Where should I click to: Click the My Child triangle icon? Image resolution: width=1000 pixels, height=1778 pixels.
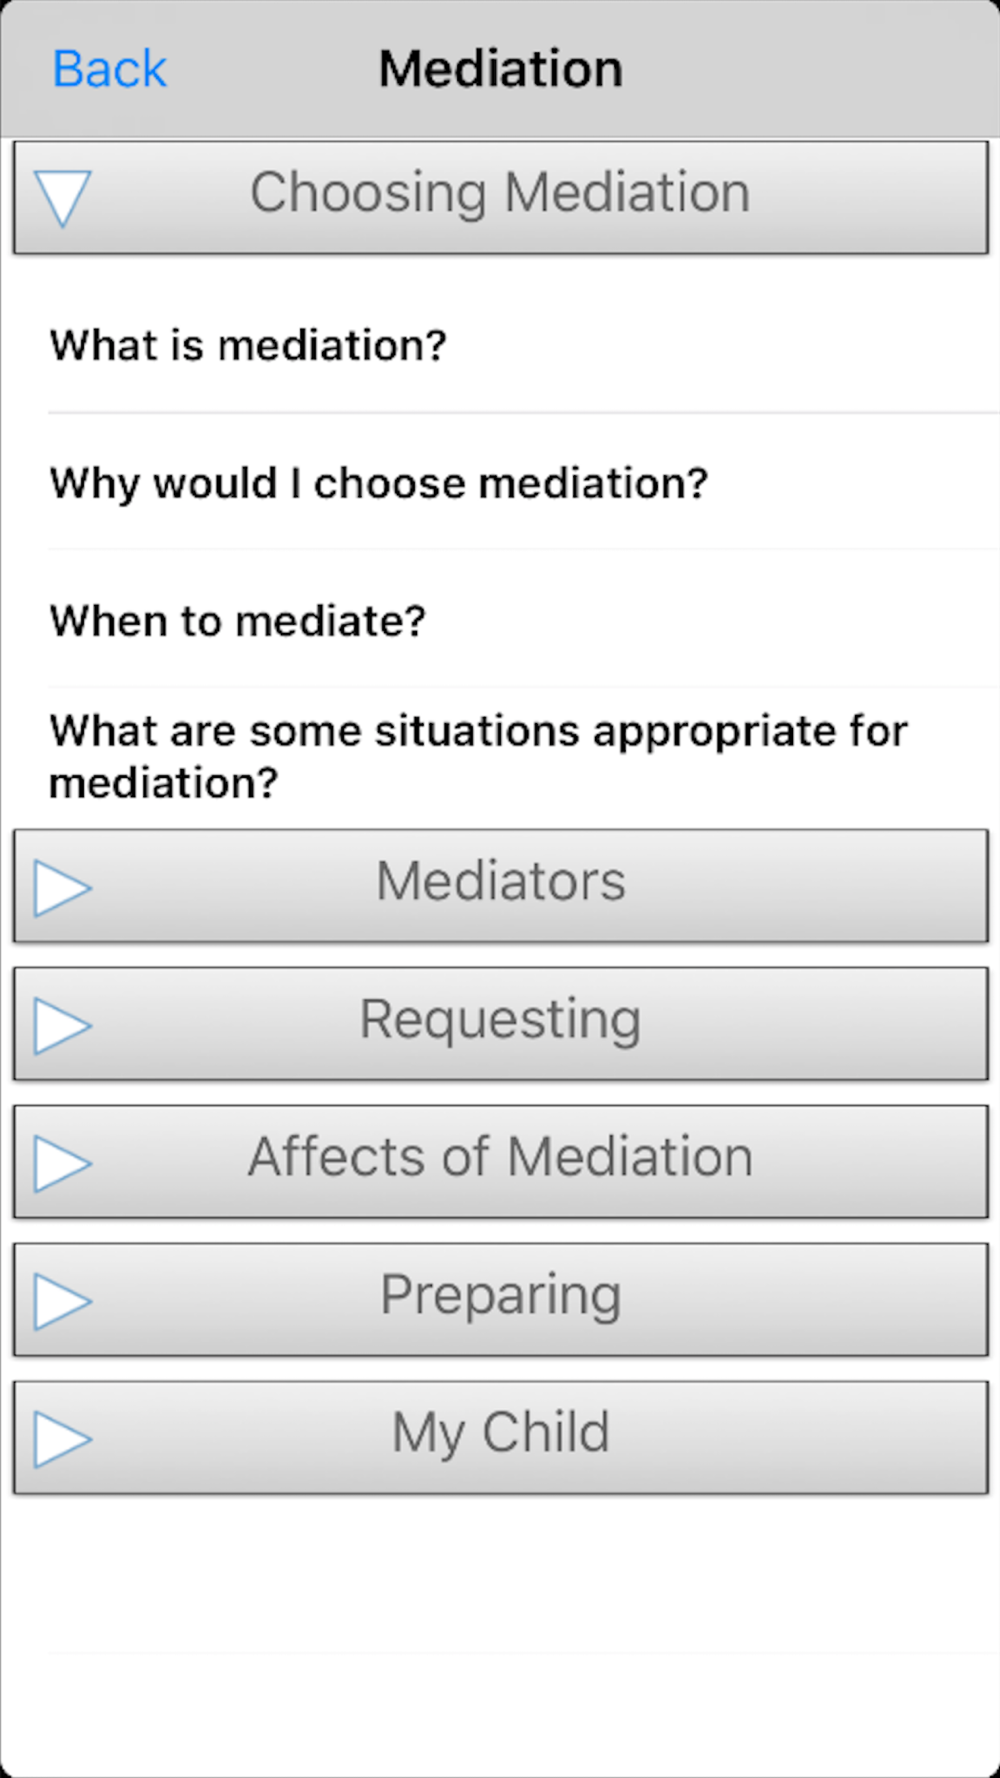pyautogui.click(x=63, y=1439)
